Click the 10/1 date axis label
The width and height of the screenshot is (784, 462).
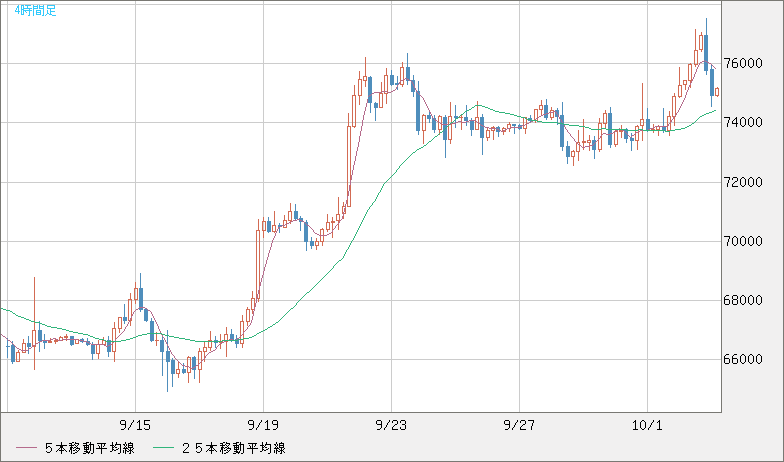tap(647, 425)
